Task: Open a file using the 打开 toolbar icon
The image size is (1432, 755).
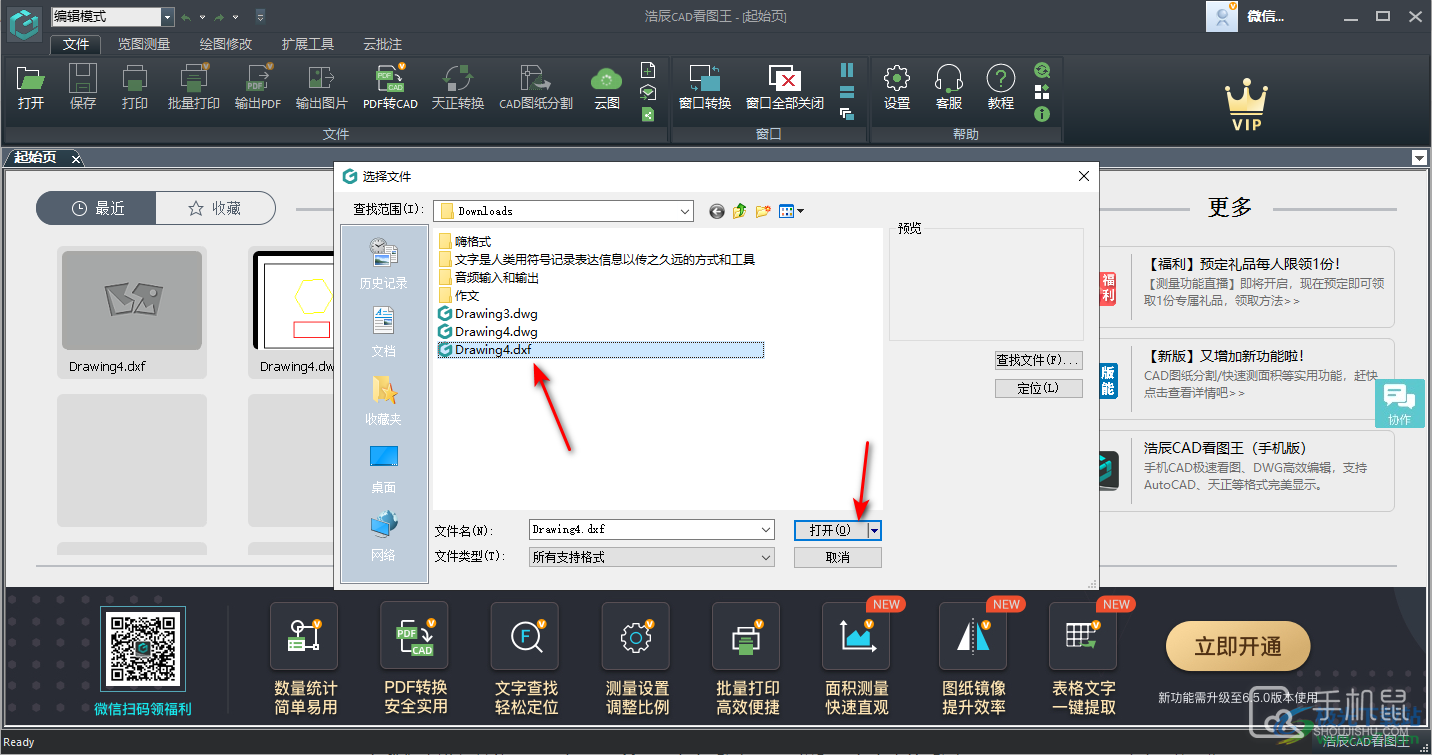Action: [x=30, y=88]
